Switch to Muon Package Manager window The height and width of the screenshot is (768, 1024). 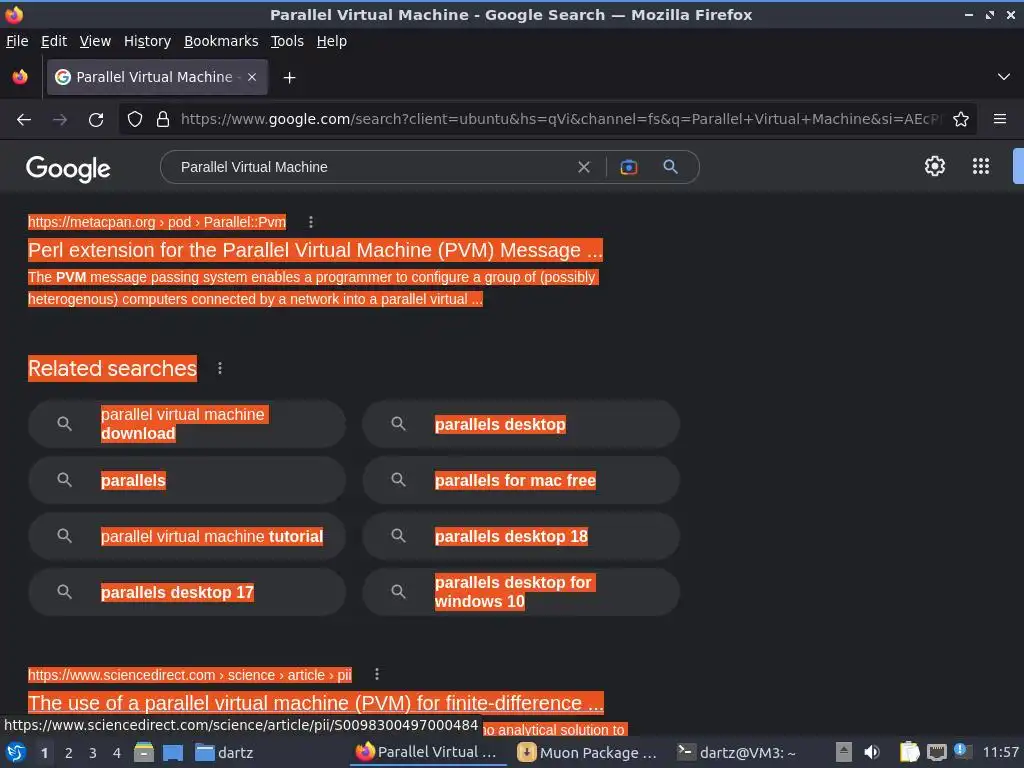(x=586, y=752)
